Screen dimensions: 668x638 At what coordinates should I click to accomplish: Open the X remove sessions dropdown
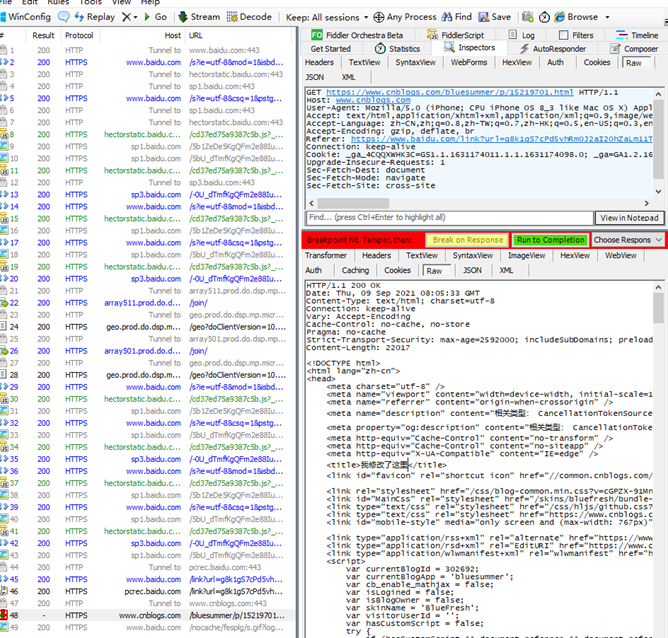(x=130, y=17)
